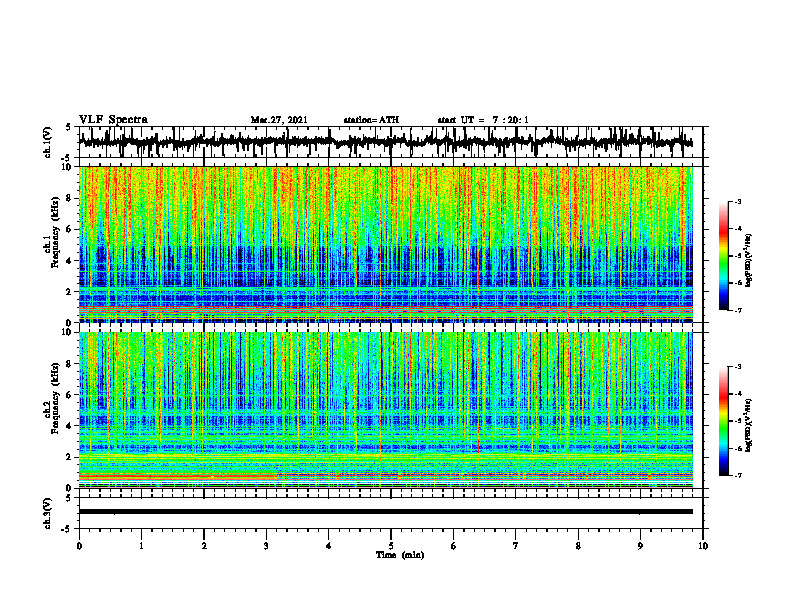Click inside the ch.1 voltage waveform trace
This screenshot has width=792, height=612.
point(385,142)
